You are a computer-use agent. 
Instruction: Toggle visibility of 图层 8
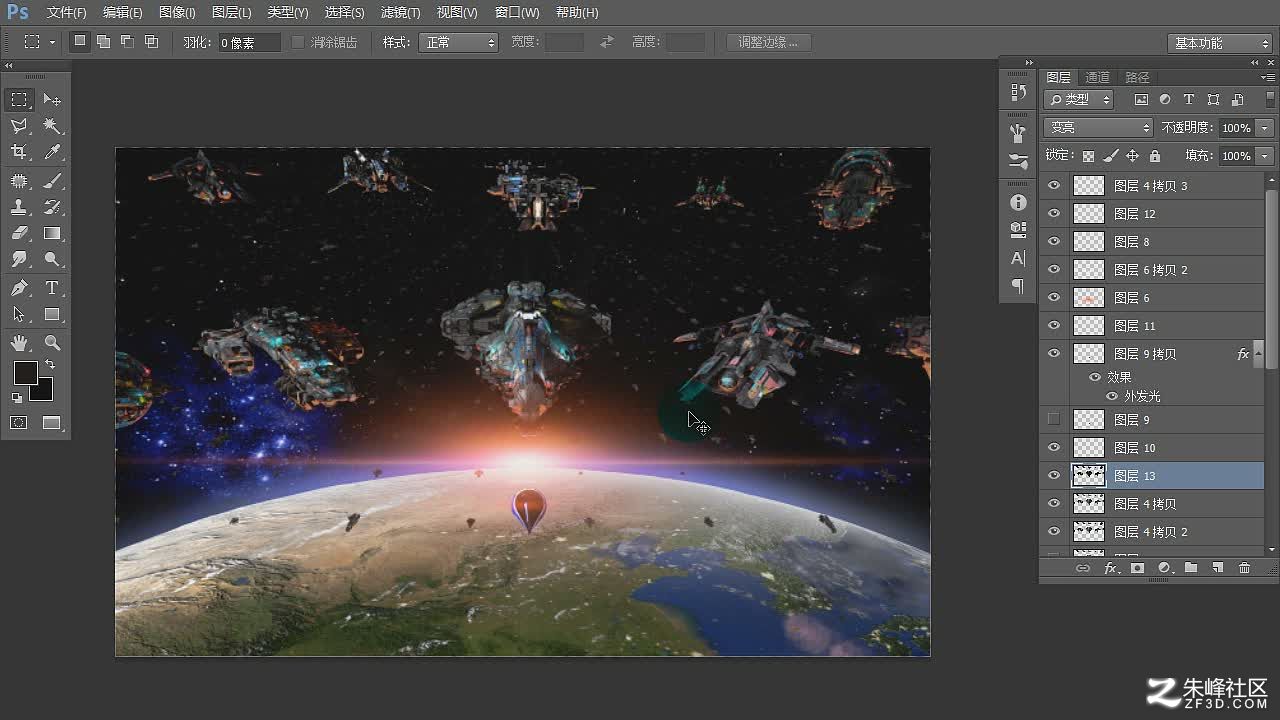1053,242
